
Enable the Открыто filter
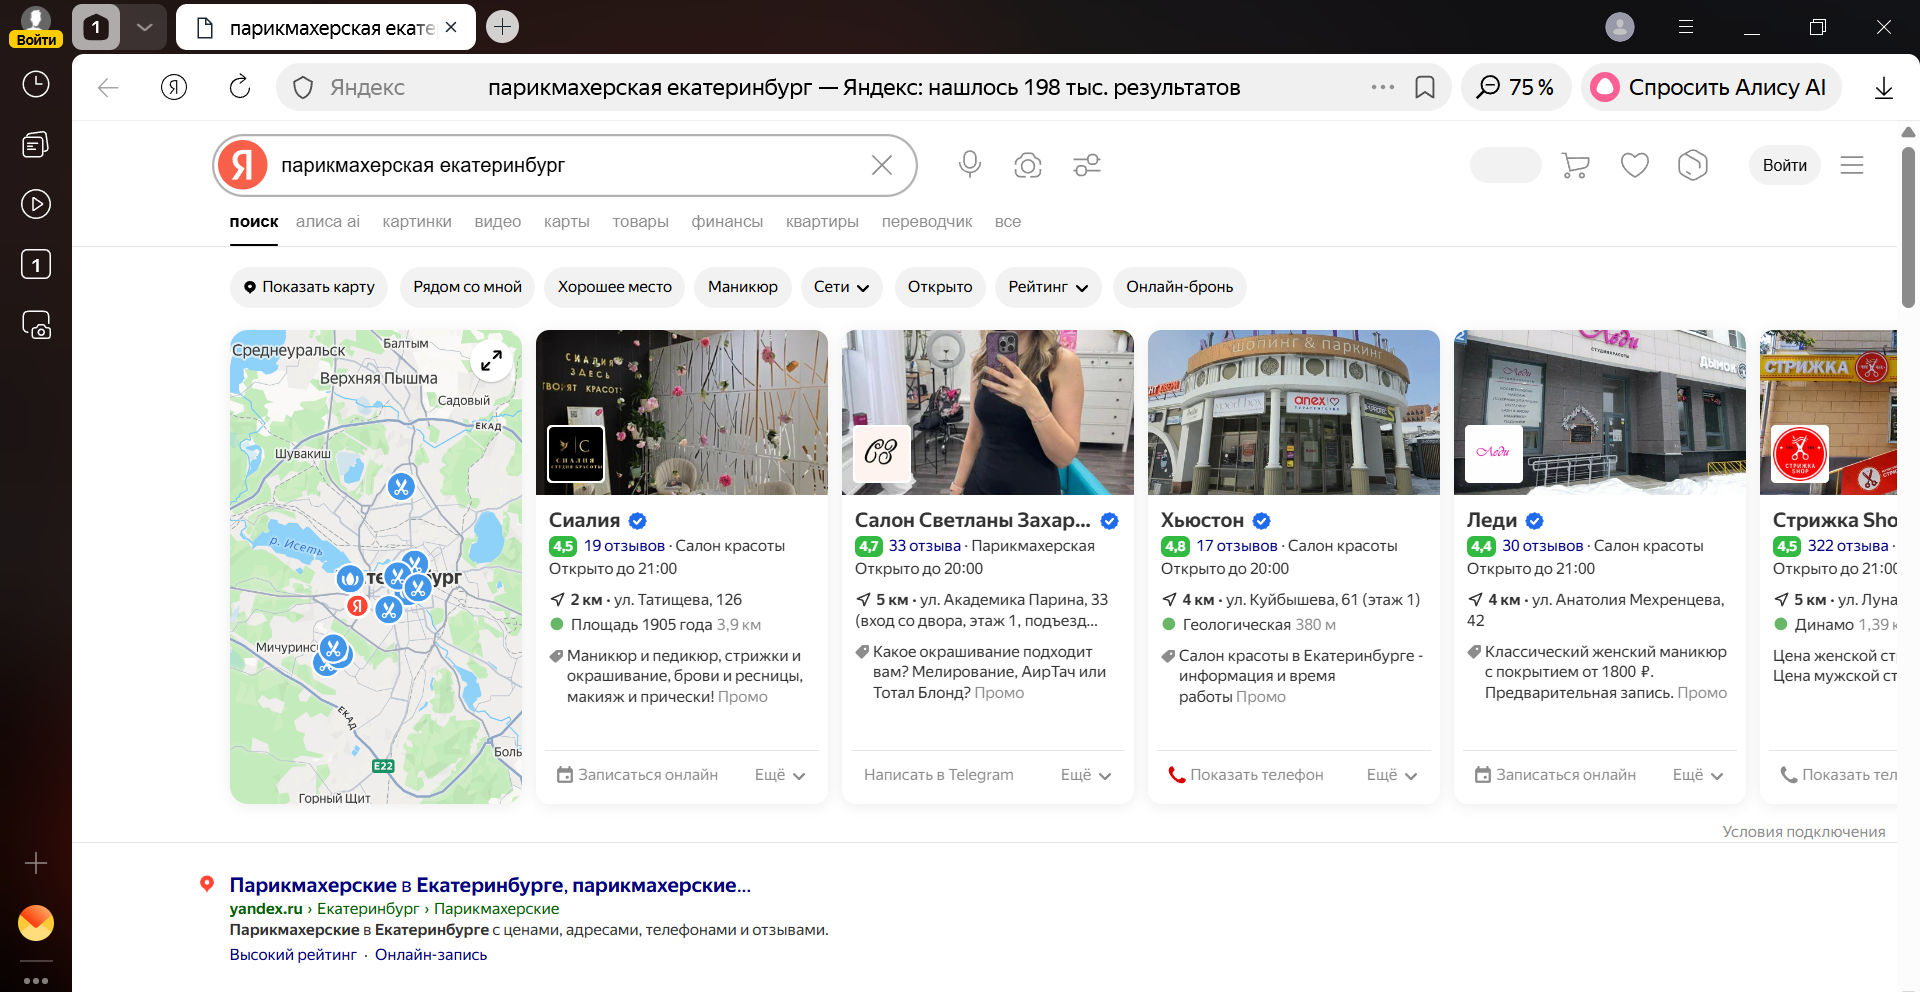pos(939,287)
